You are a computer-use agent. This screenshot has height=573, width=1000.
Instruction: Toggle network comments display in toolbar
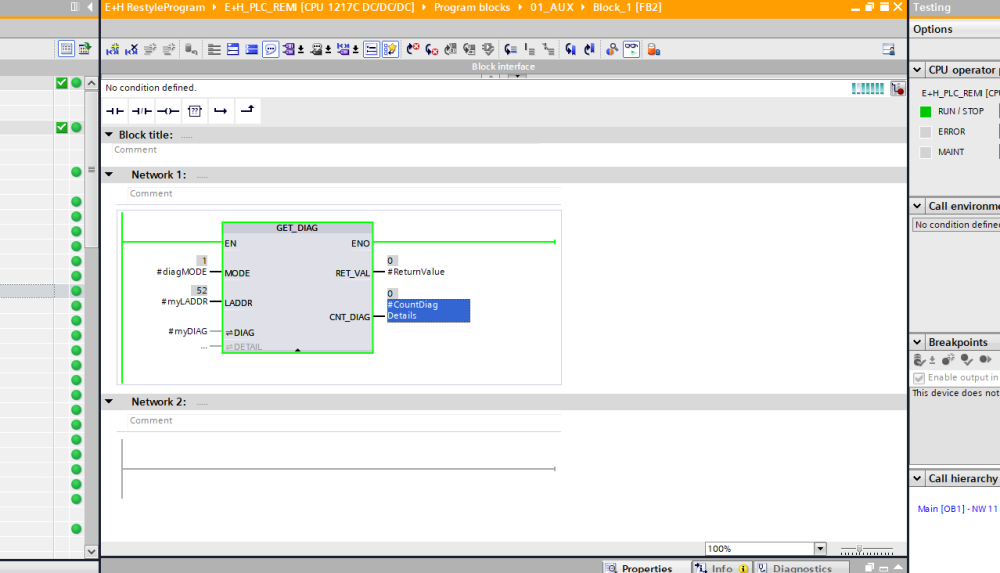click(270, 49)
